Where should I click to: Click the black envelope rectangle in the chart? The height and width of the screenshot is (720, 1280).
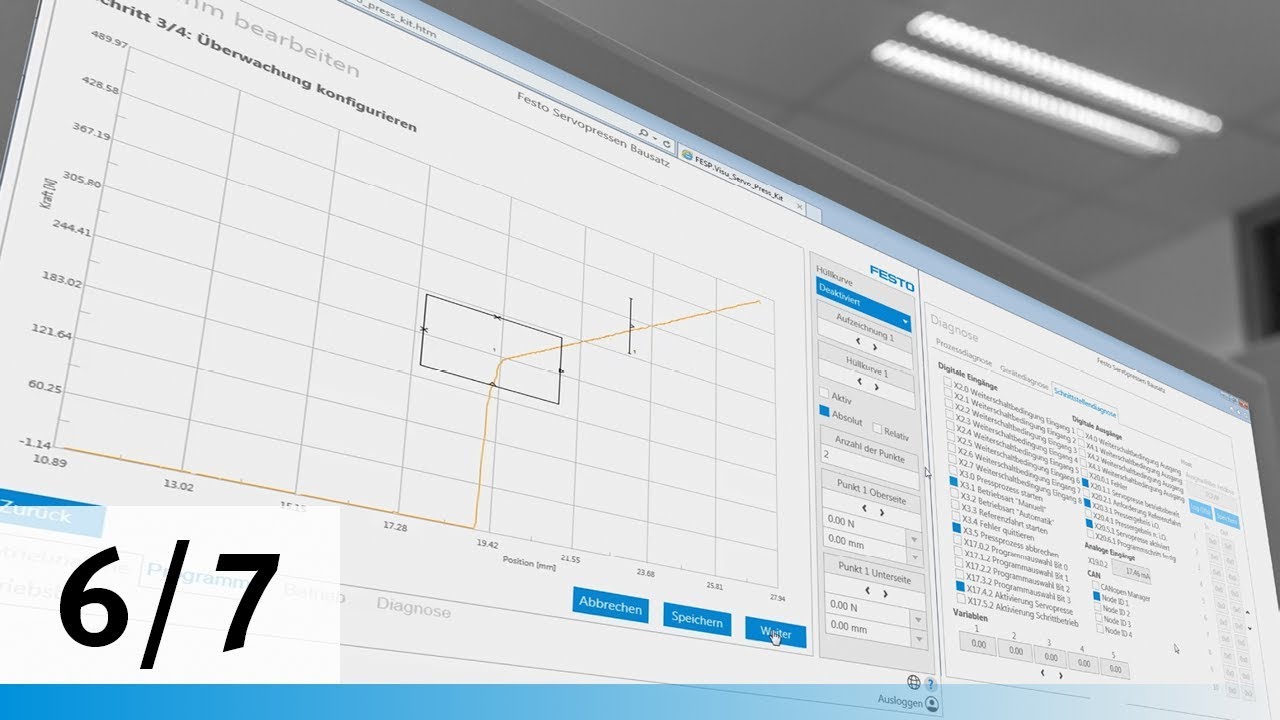pyautogui.click(x=490, y=348)
